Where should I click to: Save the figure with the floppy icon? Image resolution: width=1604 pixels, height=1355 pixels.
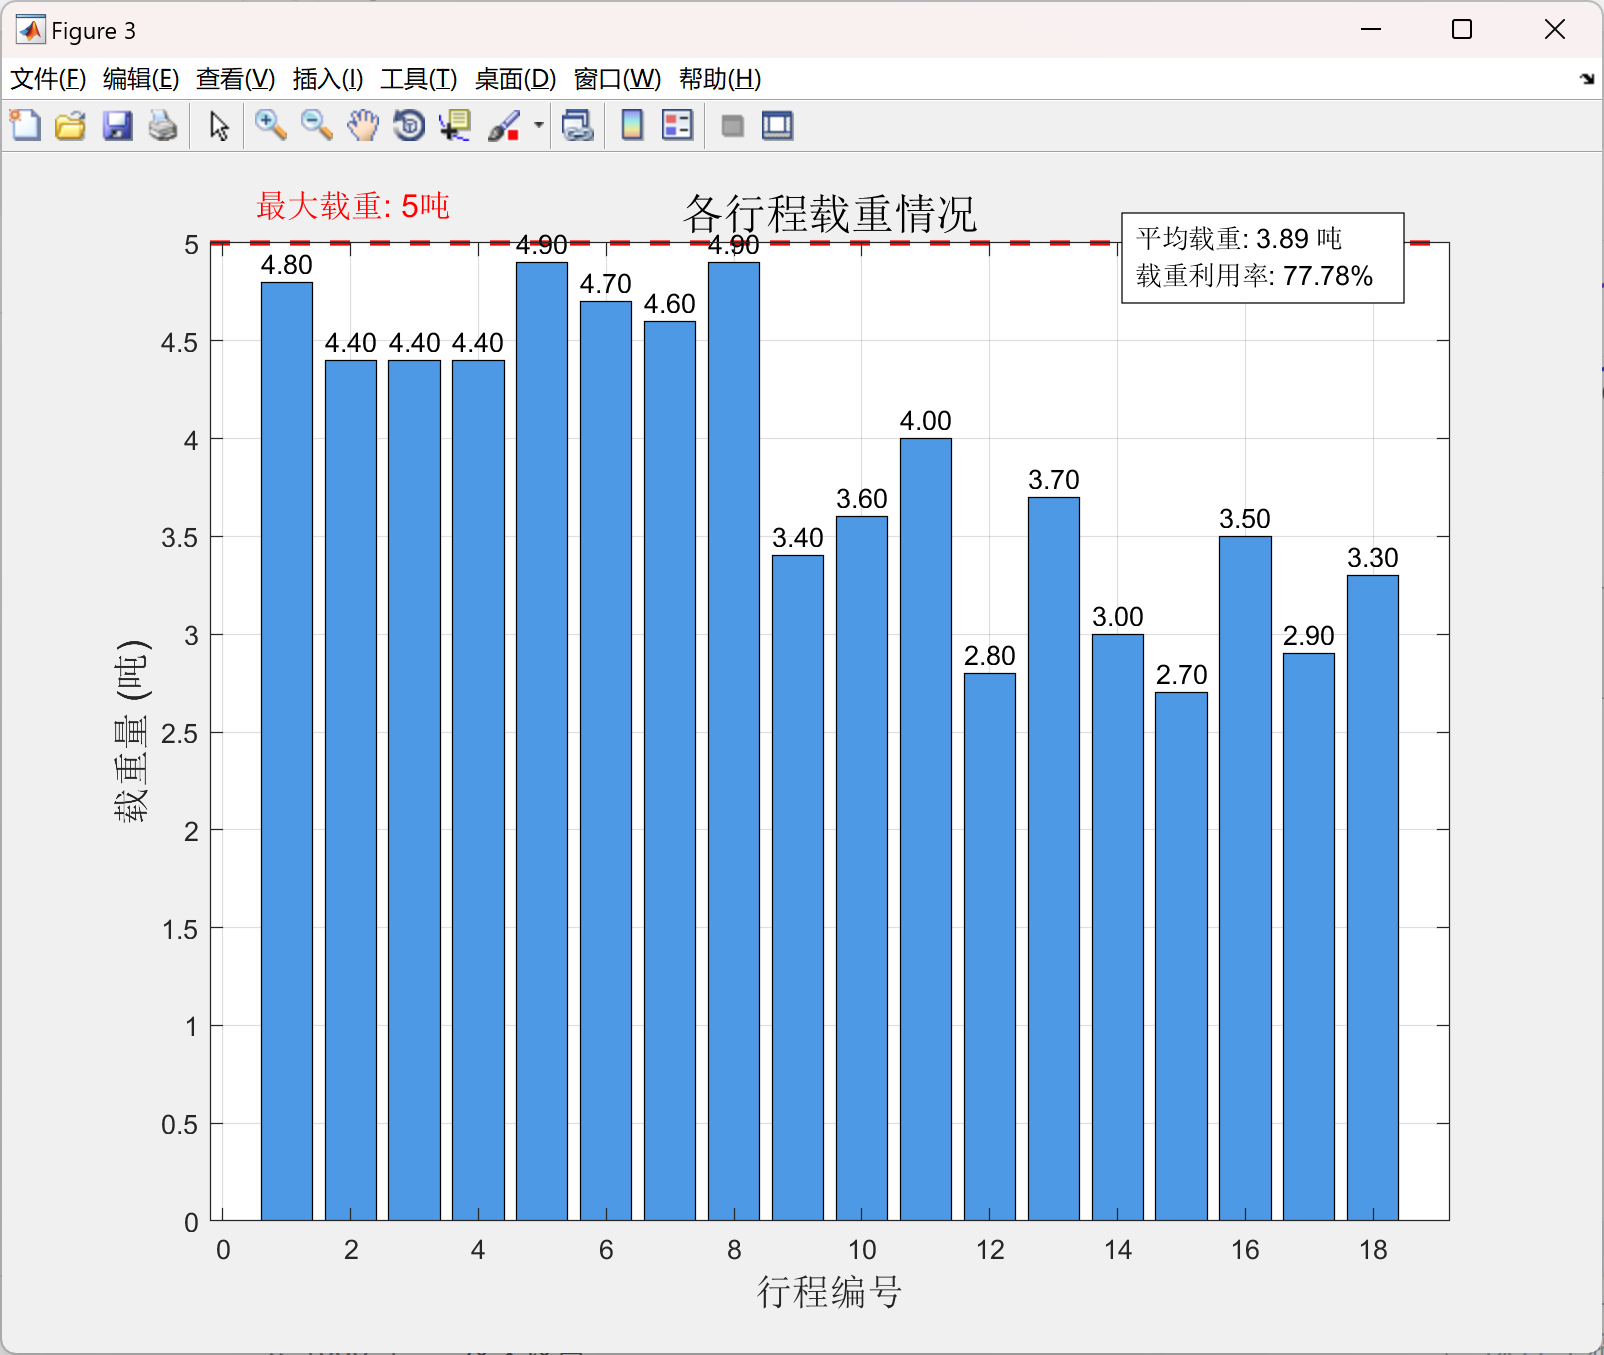coord(117,125)
